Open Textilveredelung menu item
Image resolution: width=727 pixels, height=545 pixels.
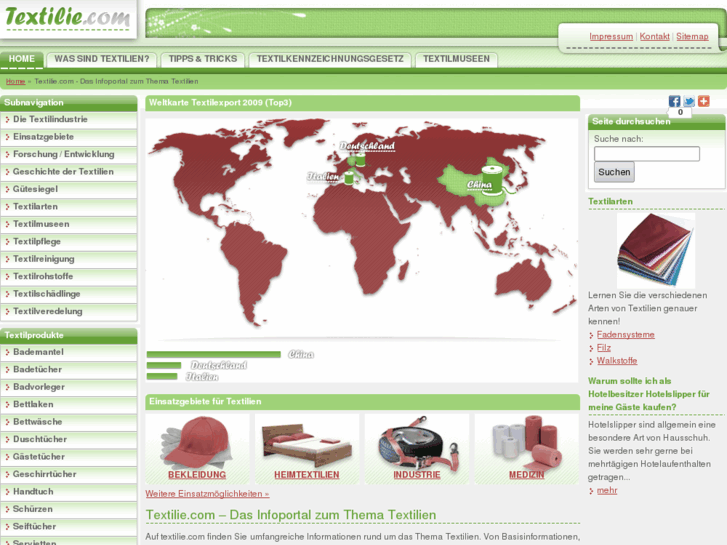pos(69,311)
